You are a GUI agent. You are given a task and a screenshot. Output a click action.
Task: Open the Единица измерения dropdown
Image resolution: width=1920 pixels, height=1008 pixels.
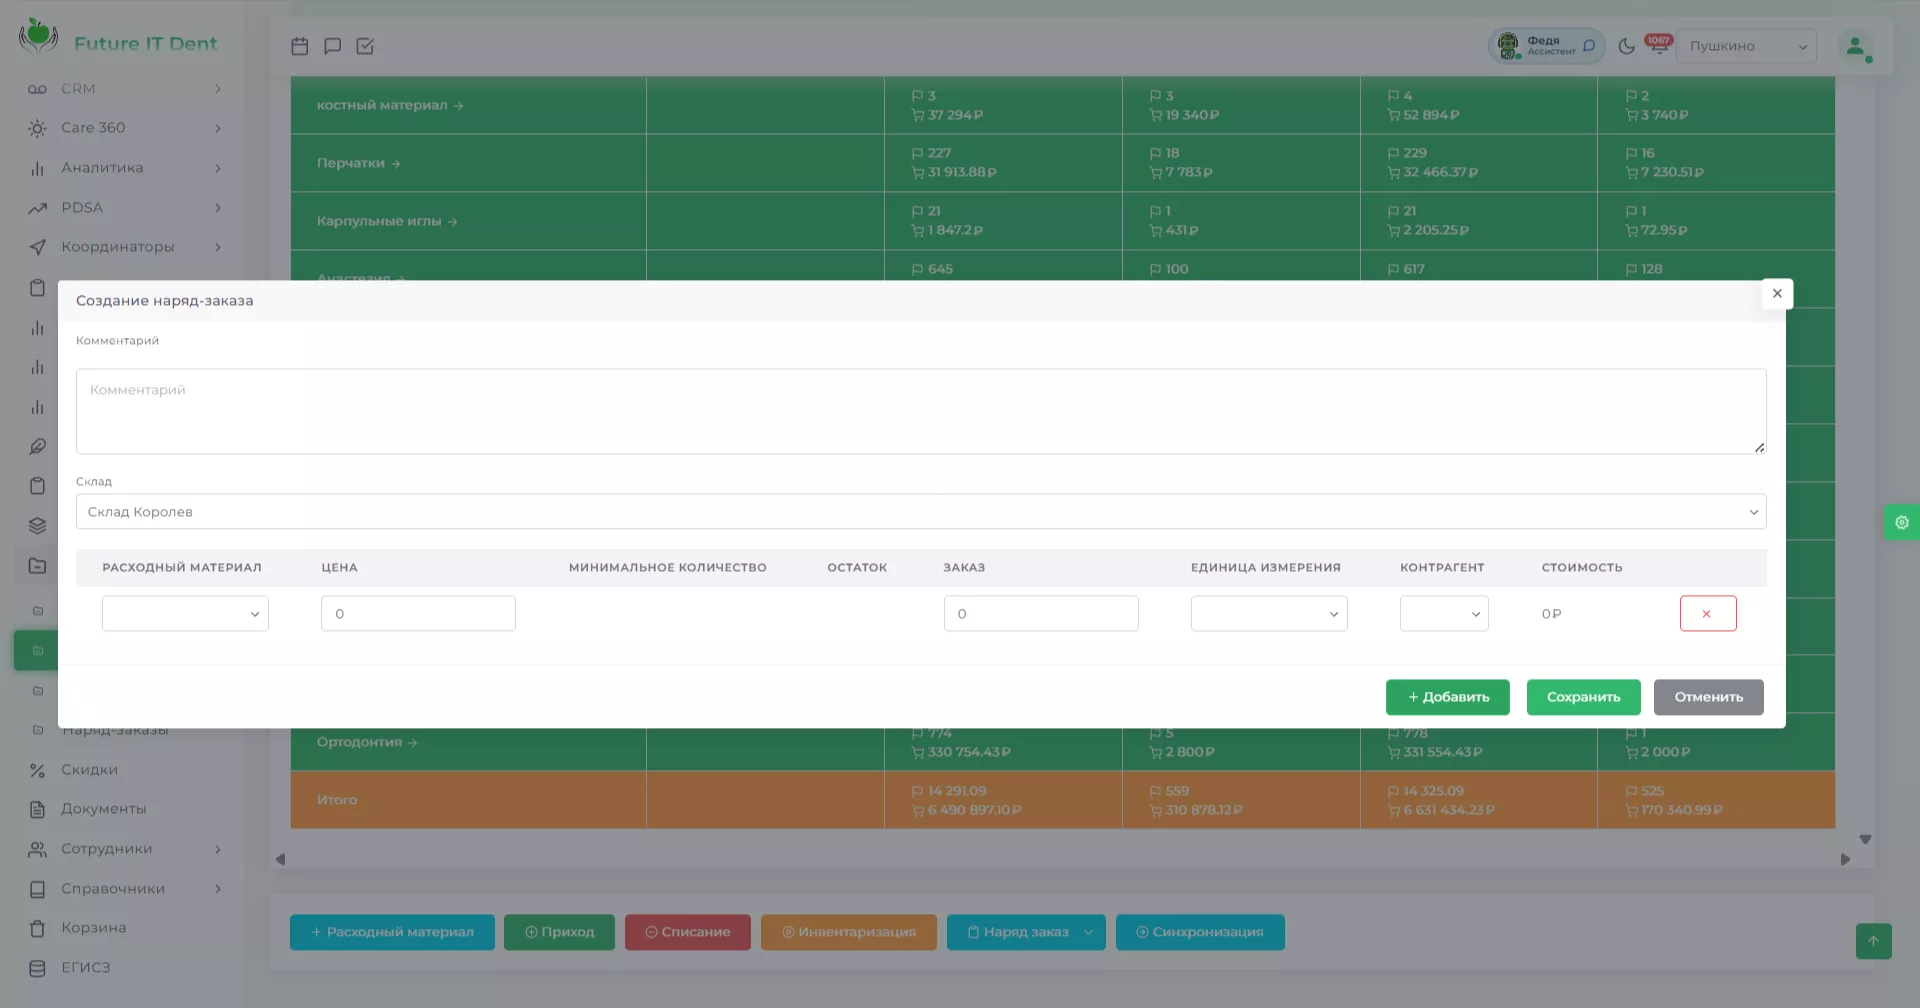coord(1269,613)
